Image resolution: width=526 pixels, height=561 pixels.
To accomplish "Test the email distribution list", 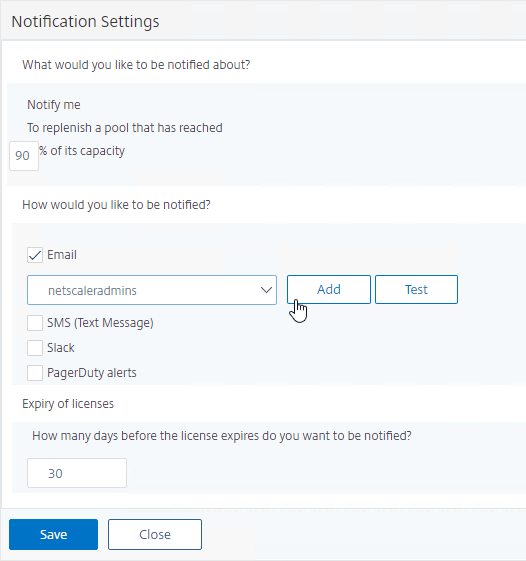I will [416, 289].
